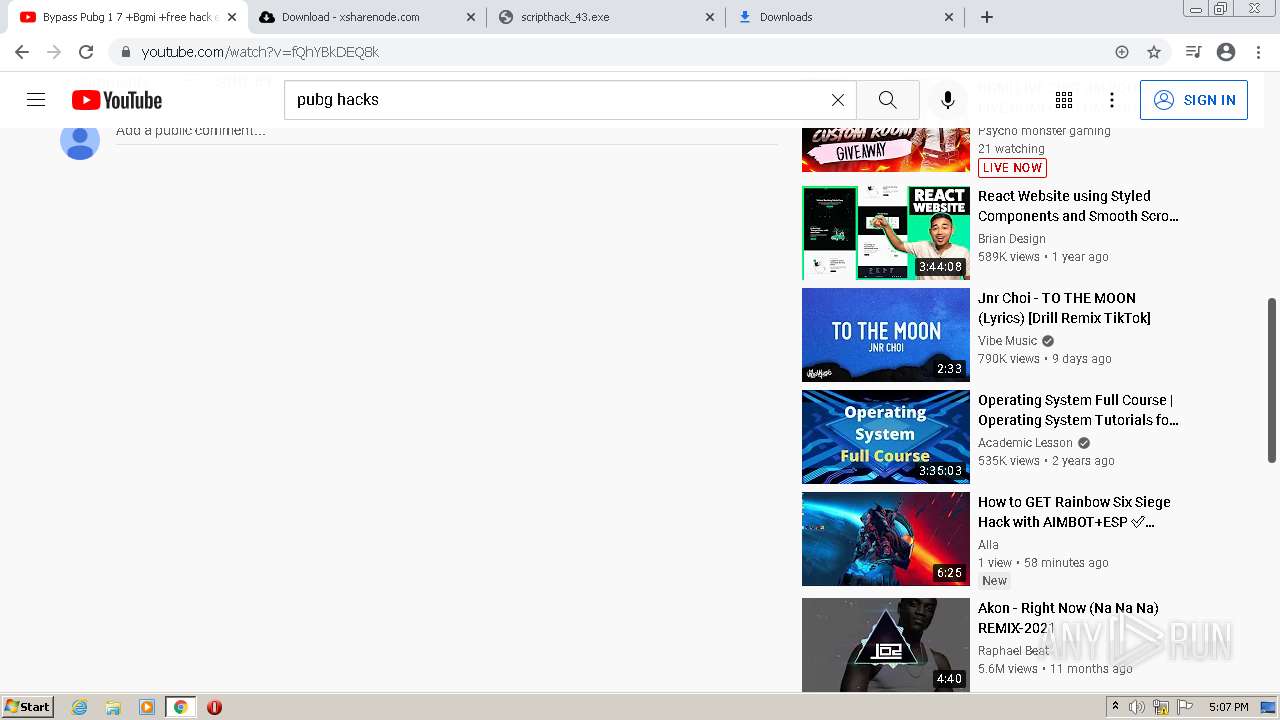Screen dimensions: 1280x720
Task: Click the 5:07 PM clock
Action: tap(1228, 707)
